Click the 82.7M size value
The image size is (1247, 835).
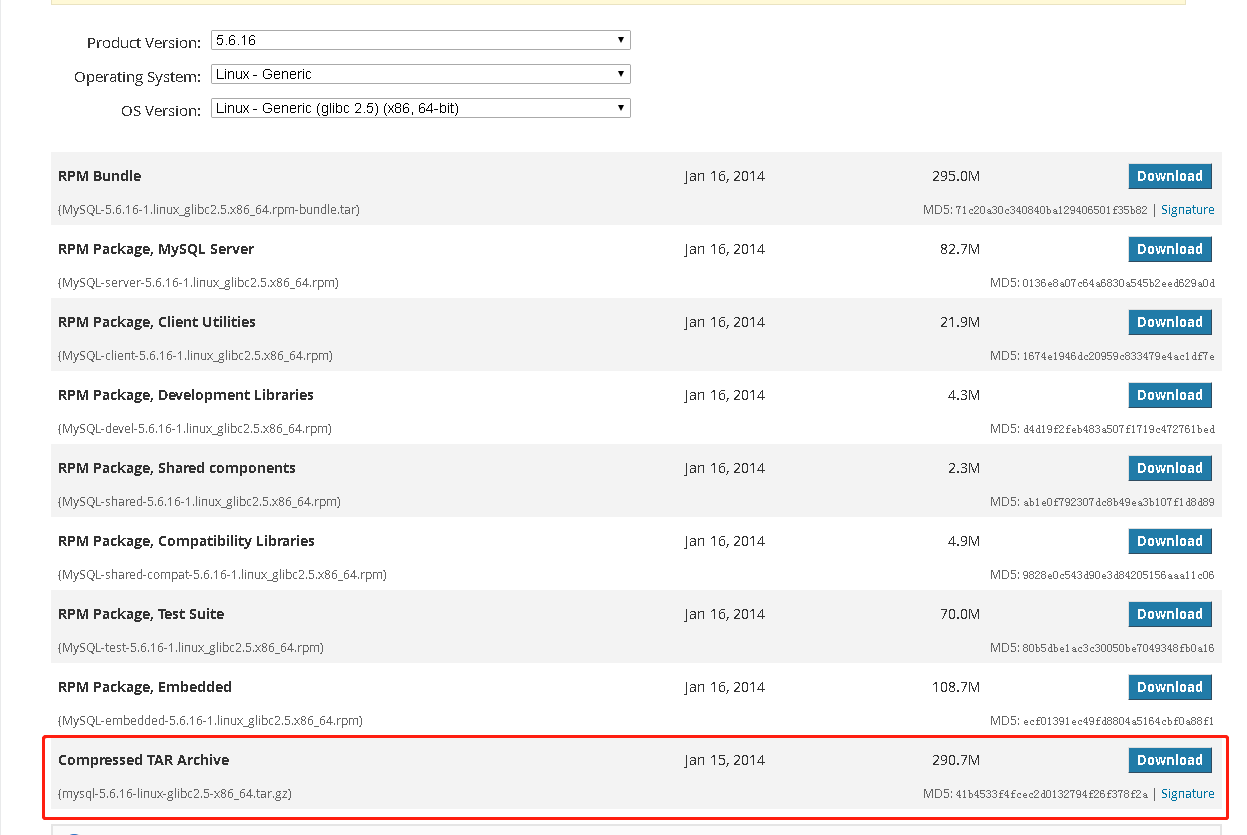(x=960, y=249)
